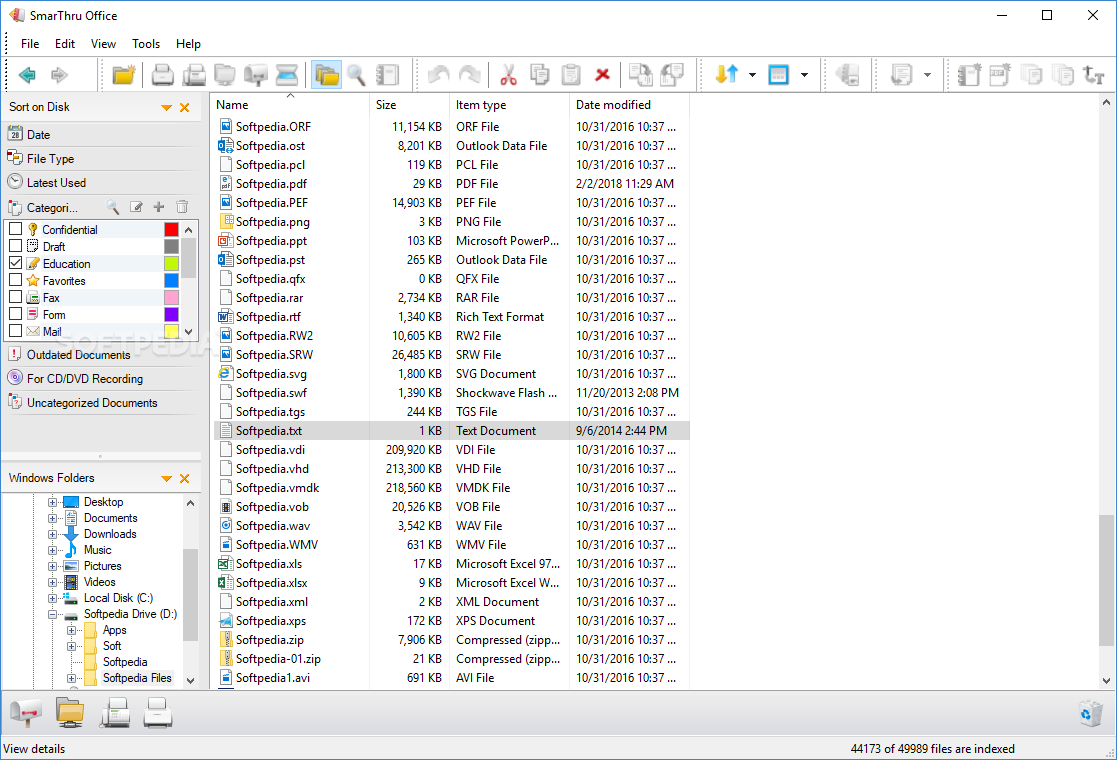Delete using the red X toolbar icon
Image resolution: width=1117 pixels, height=760 pixels.
click(x=602, y=74)
